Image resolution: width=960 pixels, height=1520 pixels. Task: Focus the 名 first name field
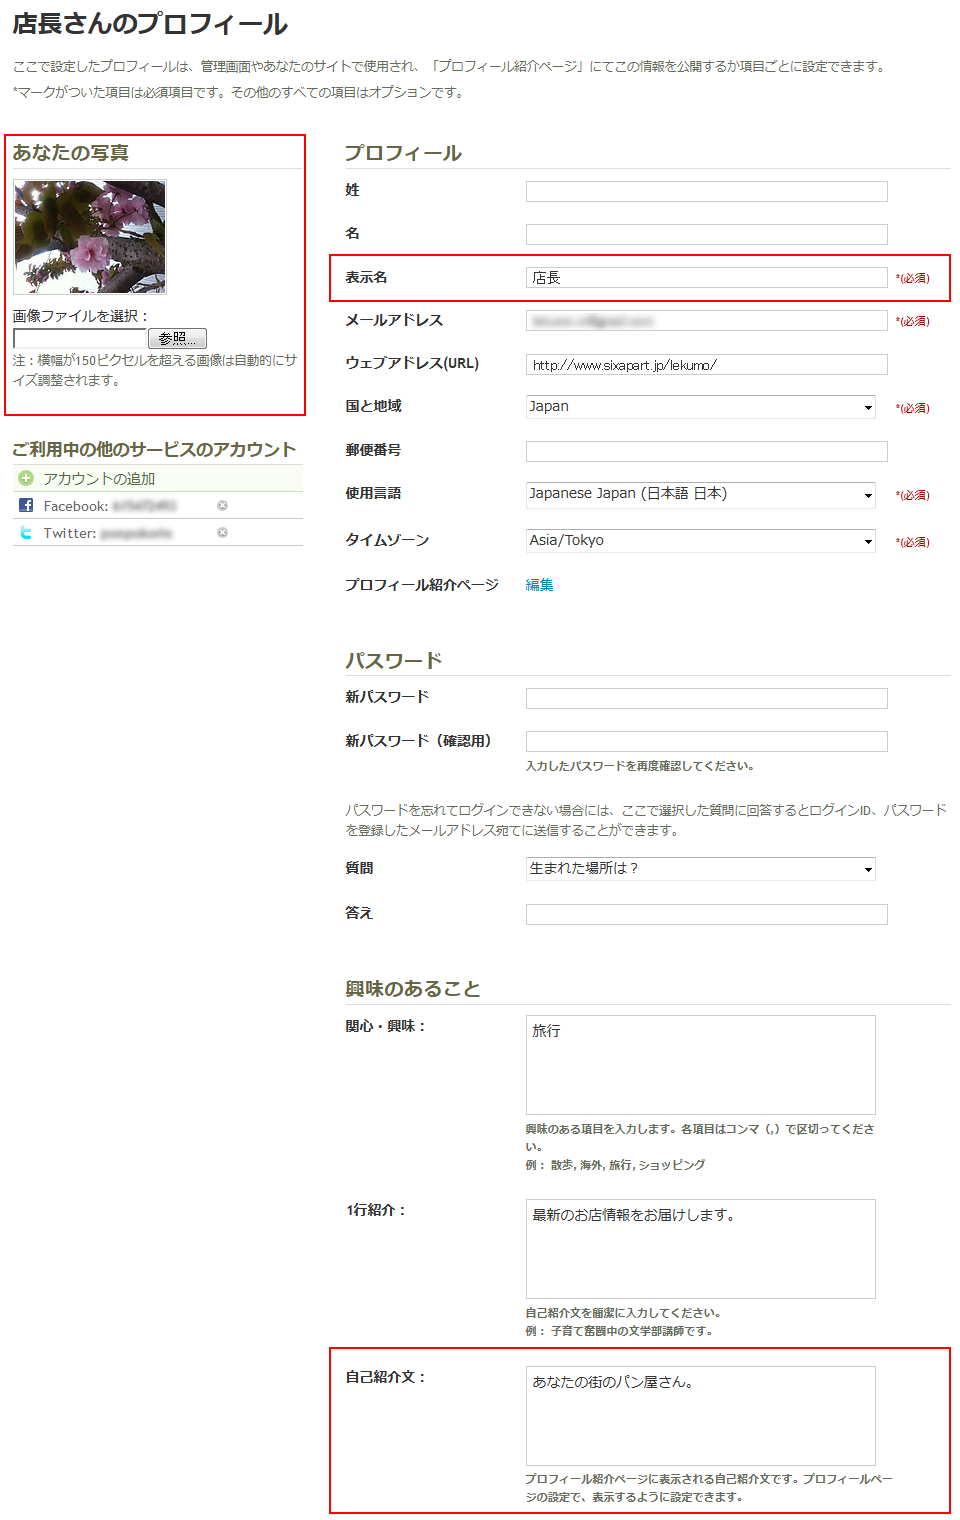(707, 234)
